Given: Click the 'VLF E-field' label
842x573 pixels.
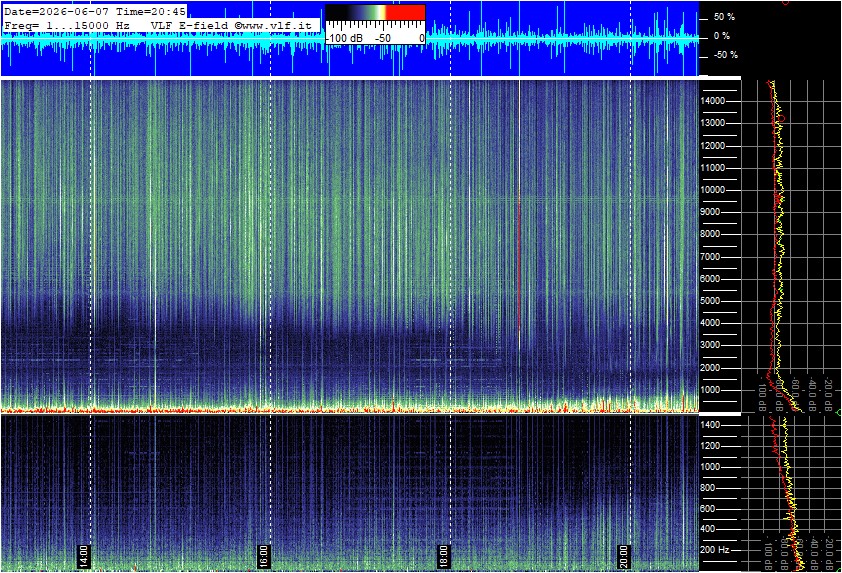Looking at the screenshot, I should click(190, 25).
